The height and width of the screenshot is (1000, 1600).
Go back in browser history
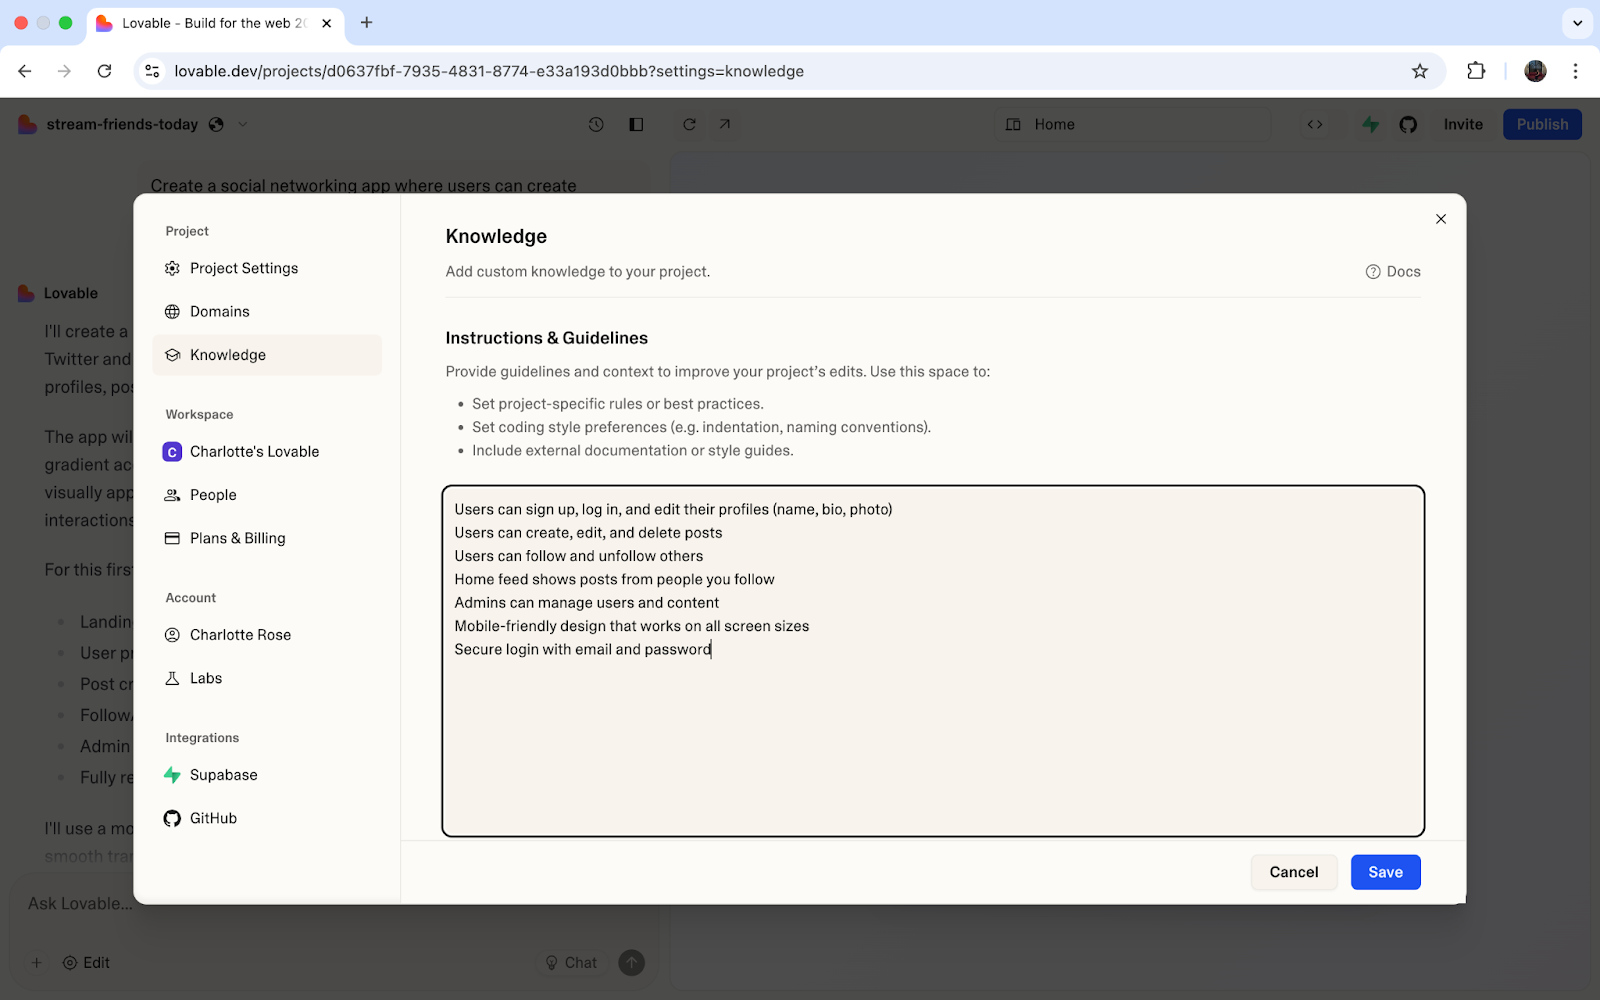pos(25,71)
